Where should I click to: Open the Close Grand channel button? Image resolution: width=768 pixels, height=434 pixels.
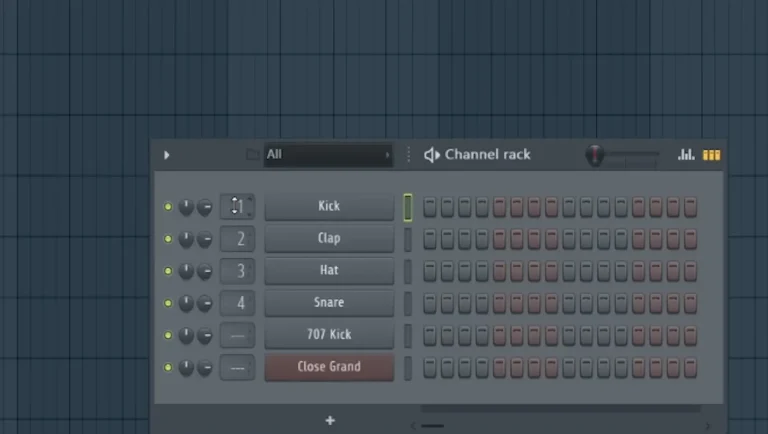coord(329,367)
